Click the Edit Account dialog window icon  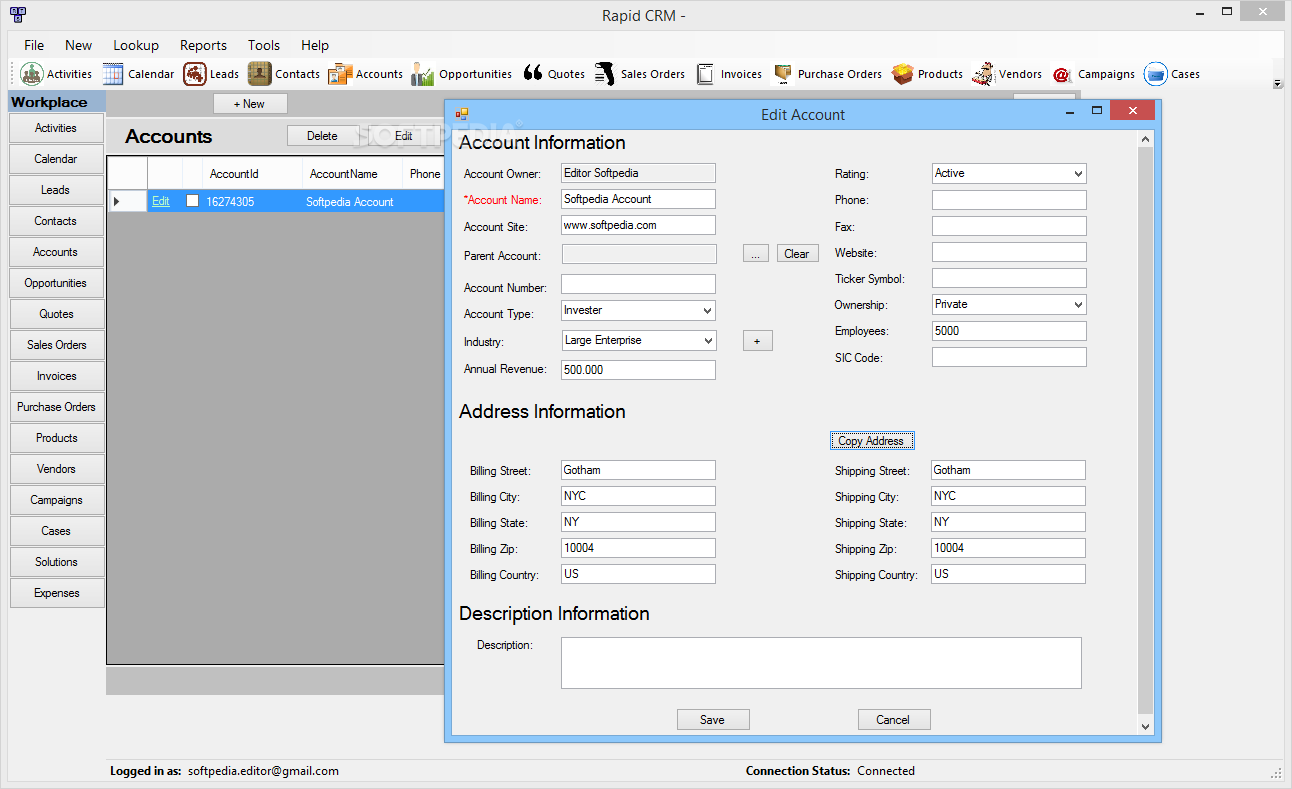click(462, 114)
